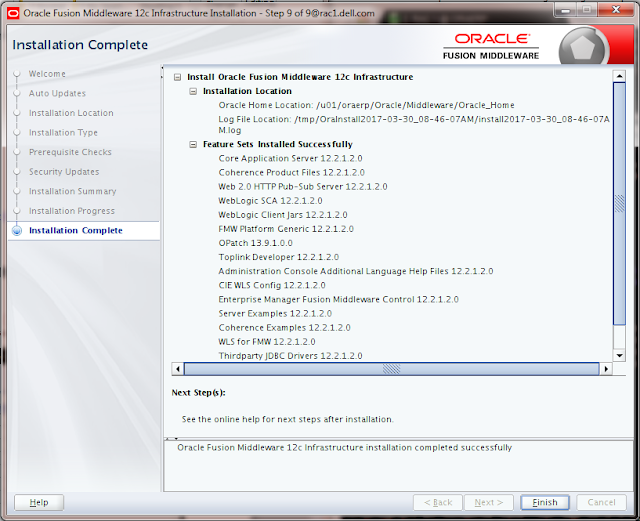Select the Installation Location sidebar step
The width and height of the screenshot is (640, 521).
(x=71, y=113)
